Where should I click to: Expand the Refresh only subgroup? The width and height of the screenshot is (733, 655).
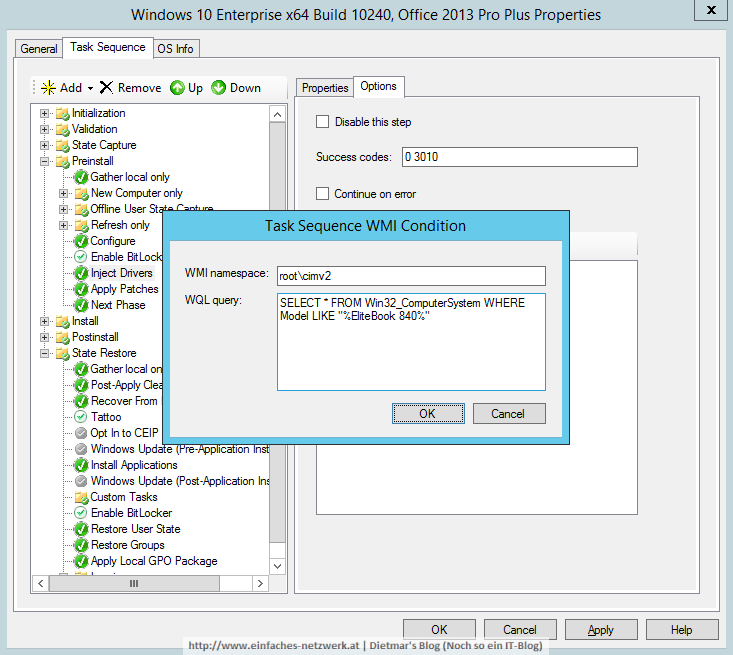pos(63,225)
